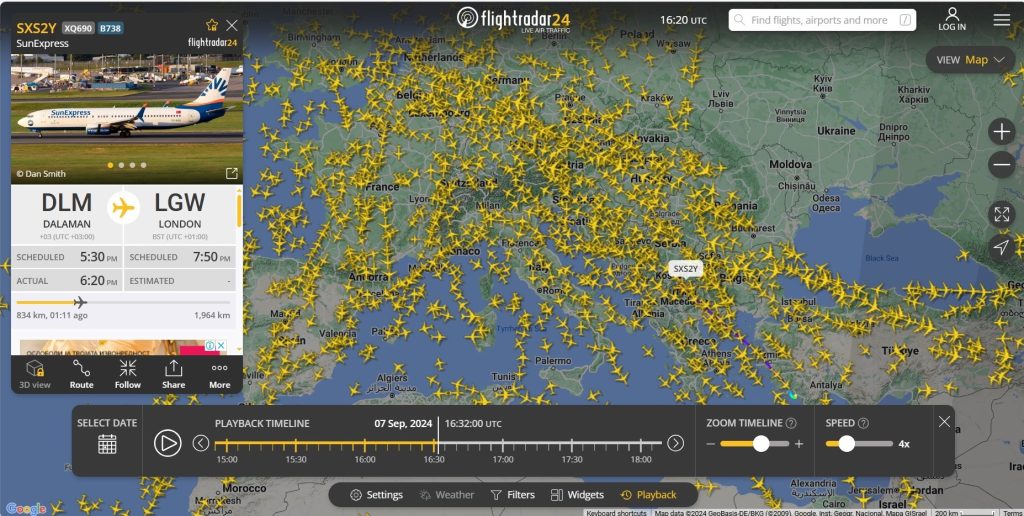This screenshot has height=516, width=1024.
Task: Zoom out of the map with minus button
Action: (x=1001, y=165)
